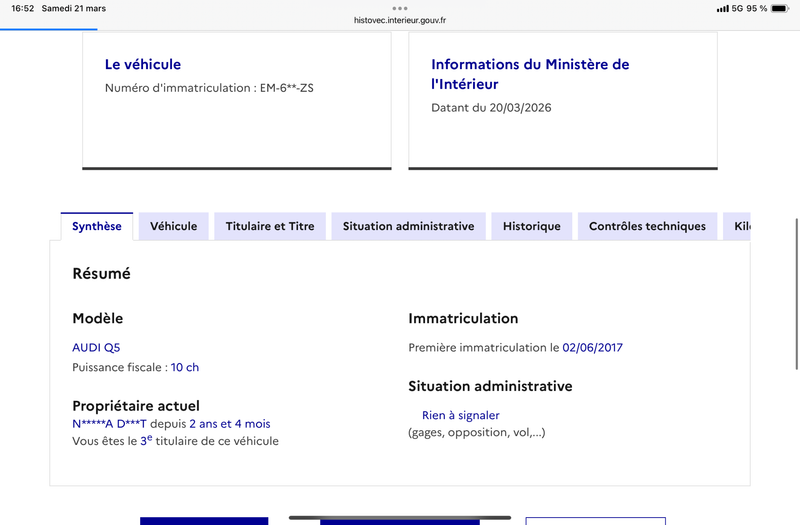The image size is (800, 525).
Task: Click the AUDI Q5 model link
Action: (x=96, y=348)
